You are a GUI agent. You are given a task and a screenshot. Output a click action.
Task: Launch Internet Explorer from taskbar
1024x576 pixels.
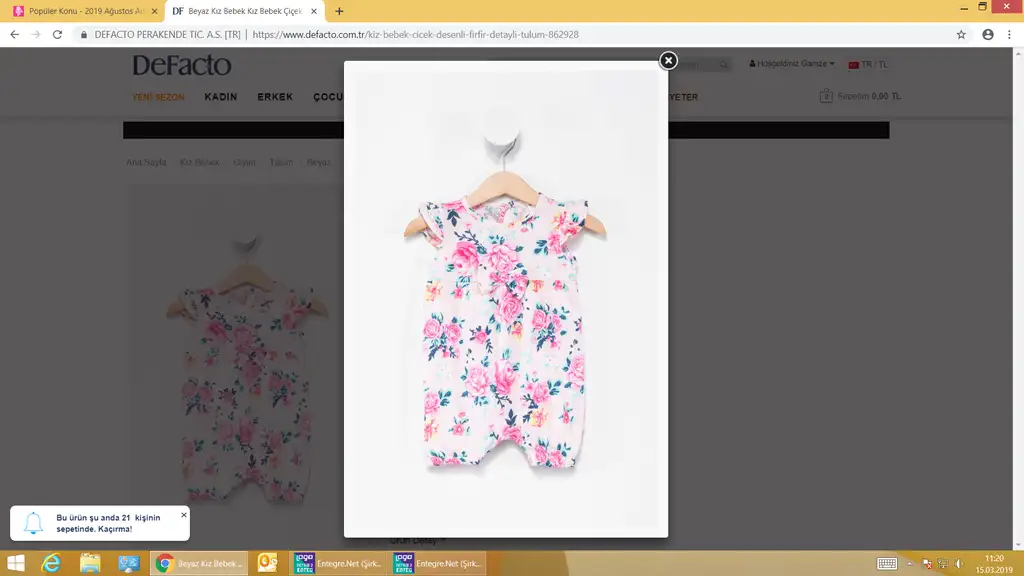point(51,563)
